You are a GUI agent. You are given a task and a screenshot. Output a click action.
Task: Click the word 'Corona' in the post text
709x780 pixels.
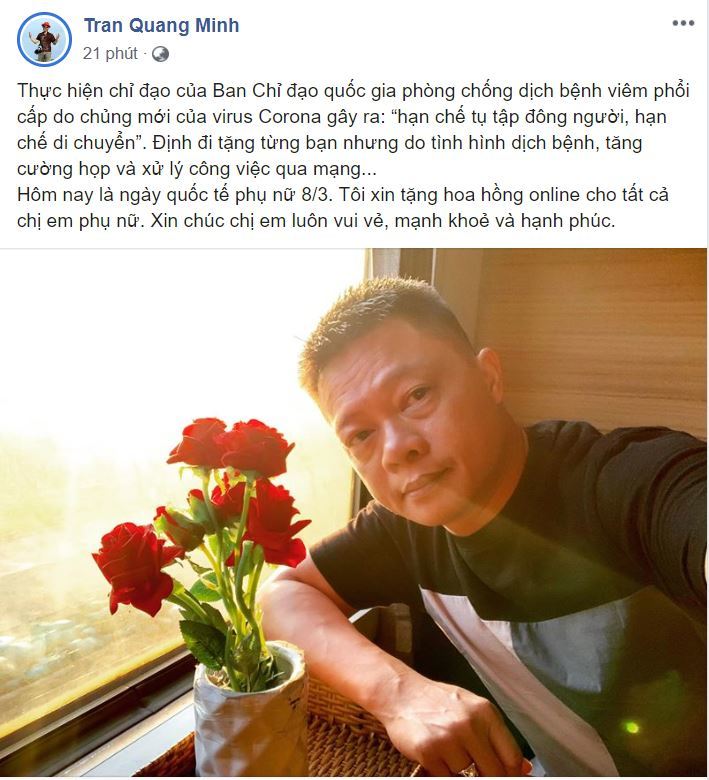[x=290, y=117]
